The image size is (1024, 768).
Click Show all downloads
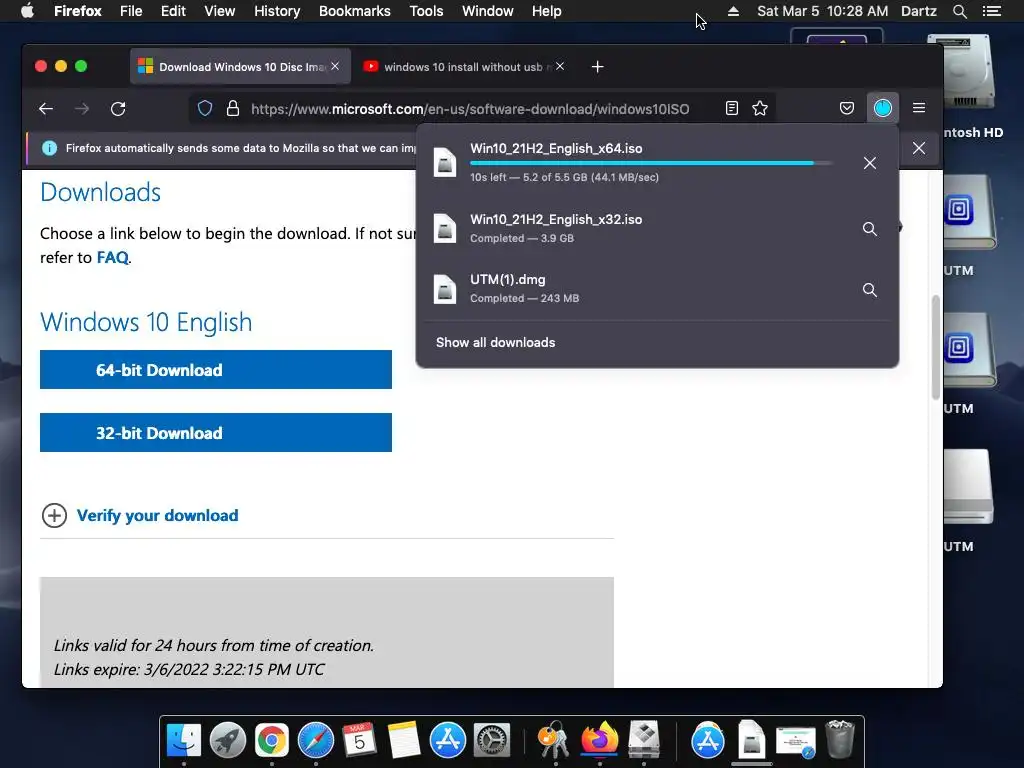click(495, 342)
